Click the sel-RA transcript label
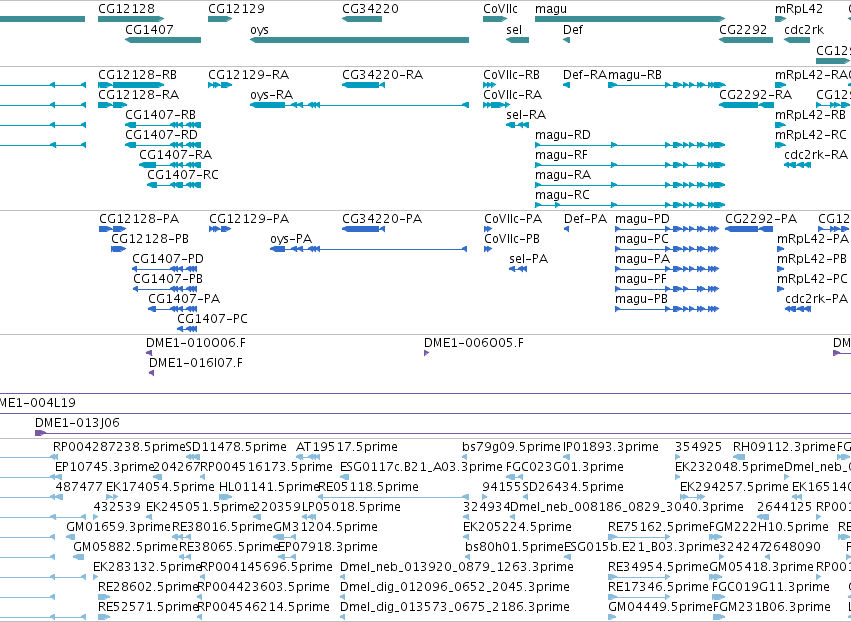Image resolution: width=851 pixels, height=622 pixels. click(526, 115)
